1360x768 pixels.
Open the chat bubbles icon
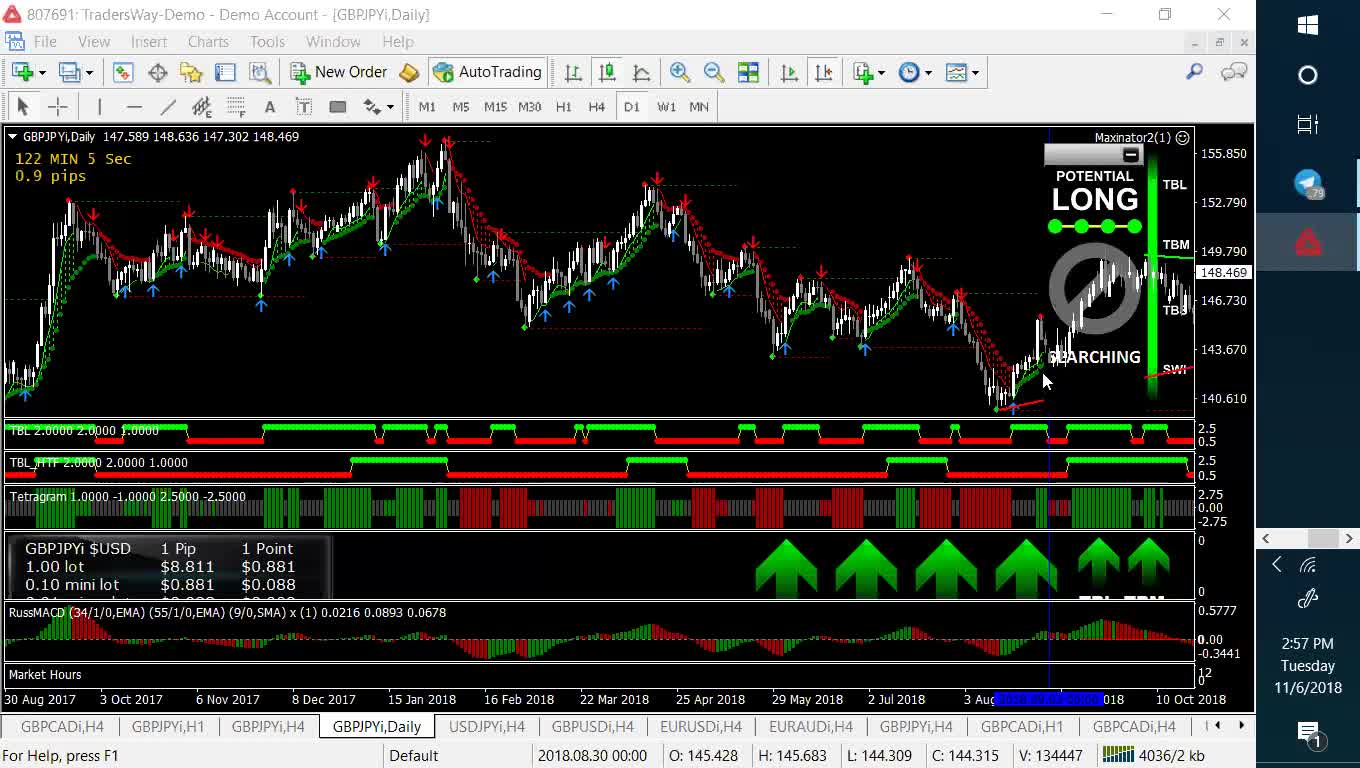pyautogui.click(x=1234, y=72)
